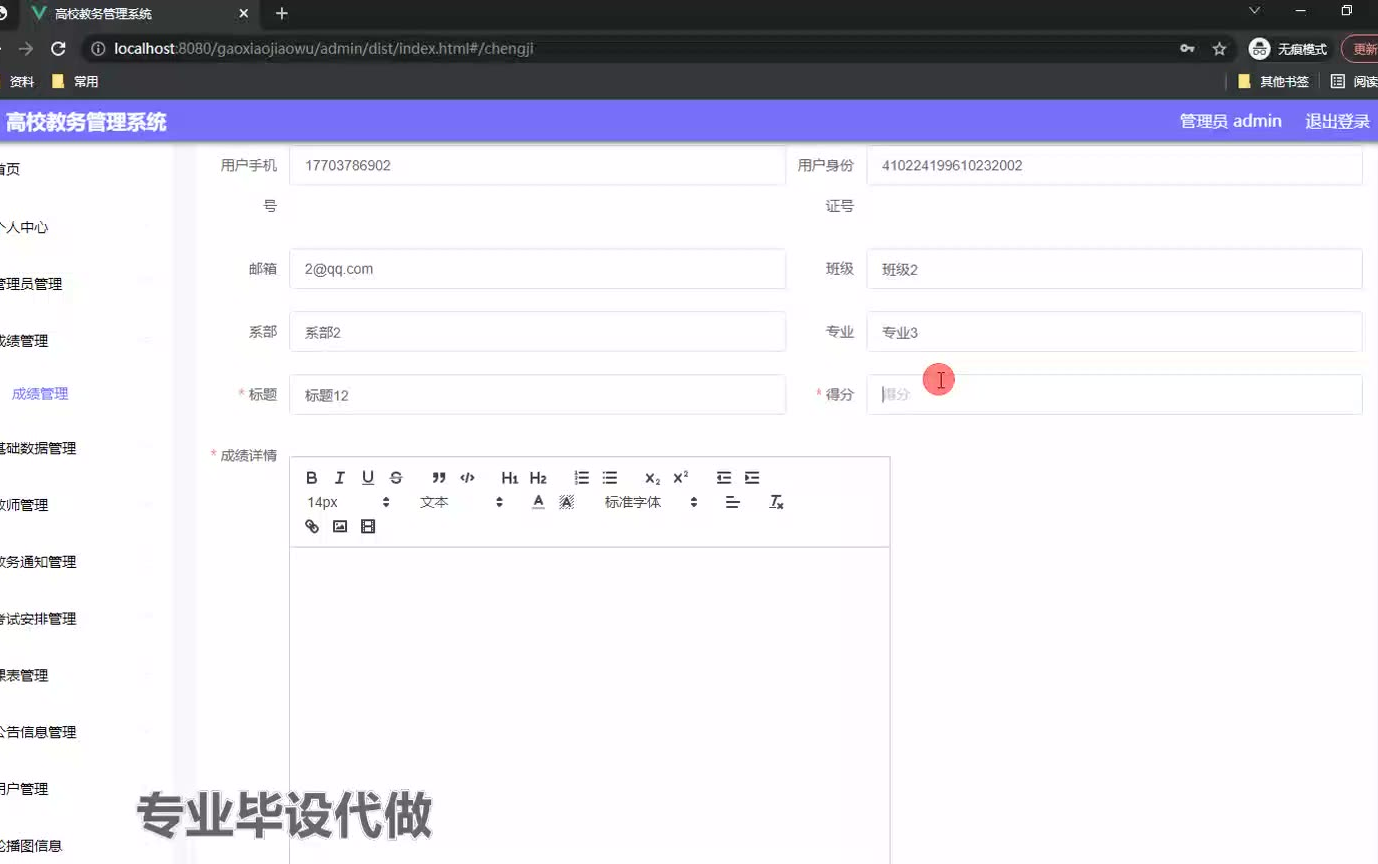Clear text formatting in the editor
Viewport: 1378px width, 864px height.
tap(776, 502)
